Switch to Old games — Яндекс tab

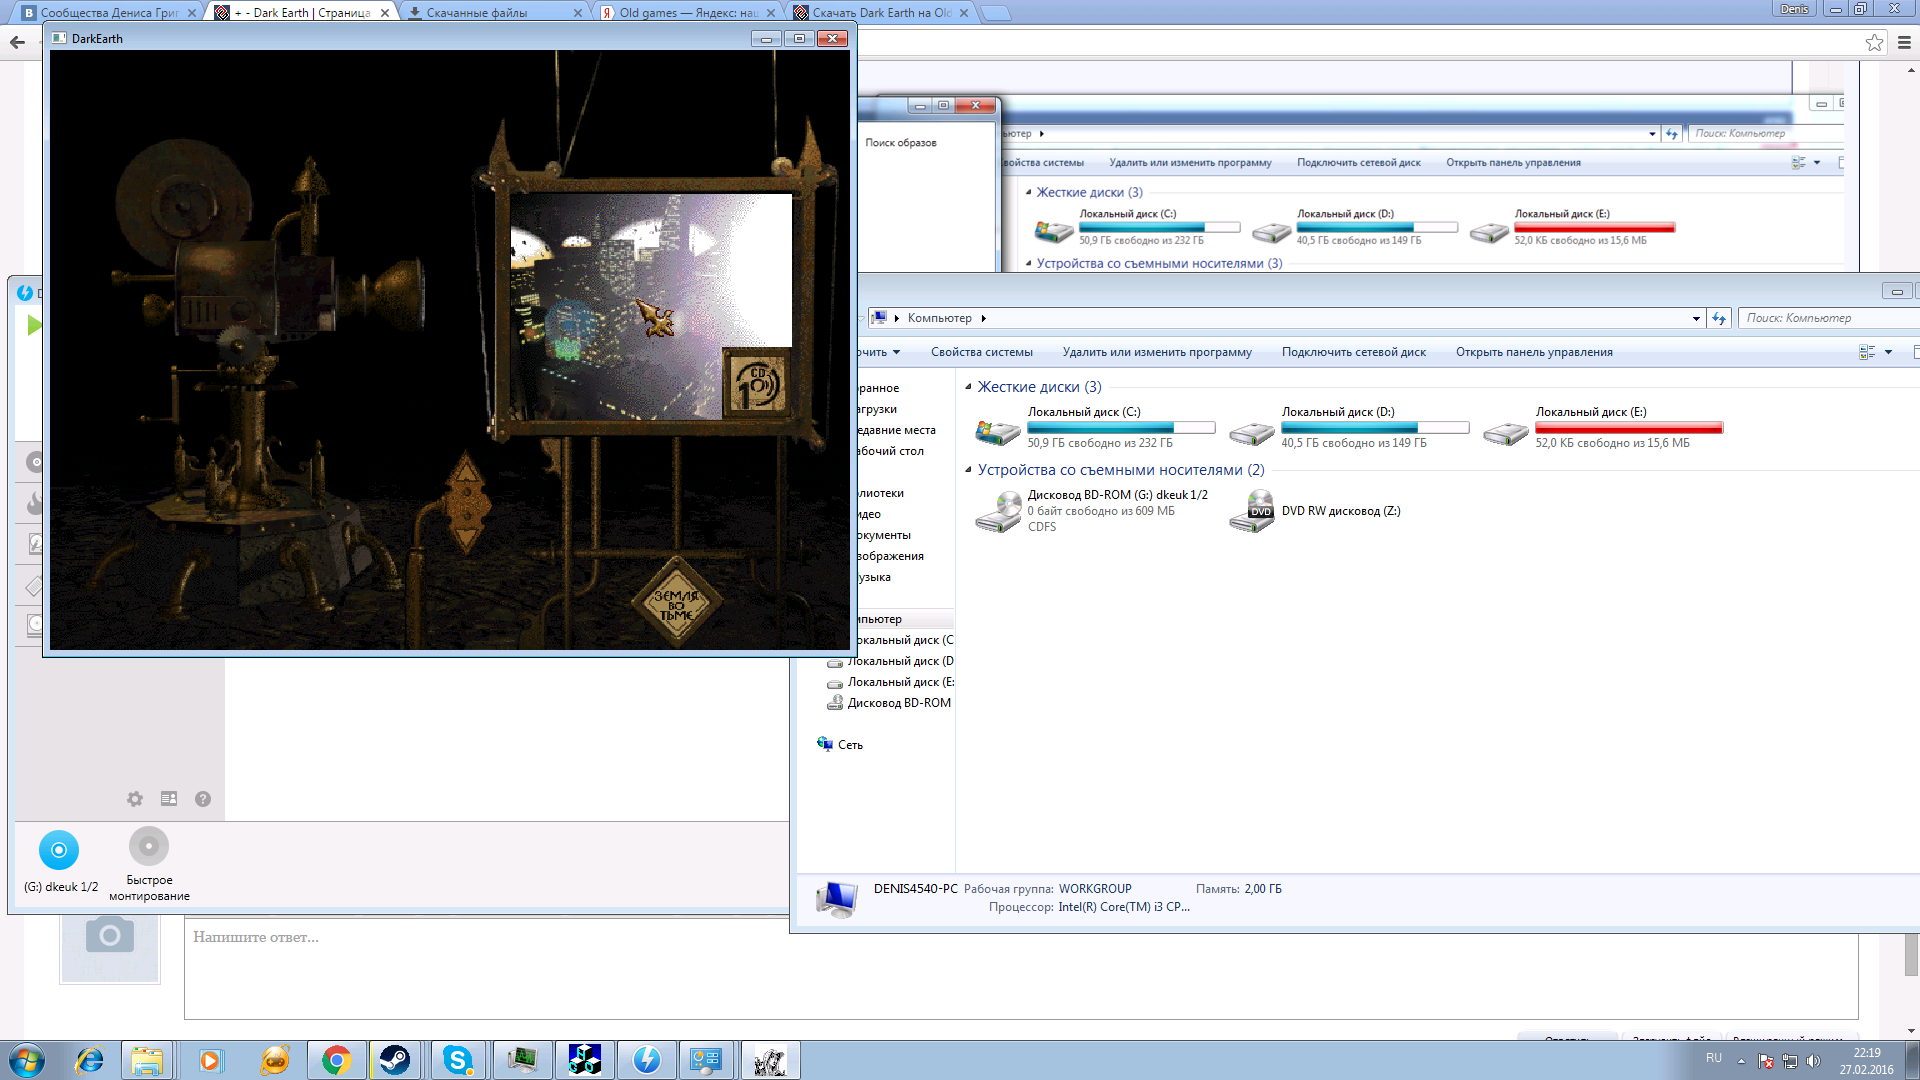click(x=687, y=12)
